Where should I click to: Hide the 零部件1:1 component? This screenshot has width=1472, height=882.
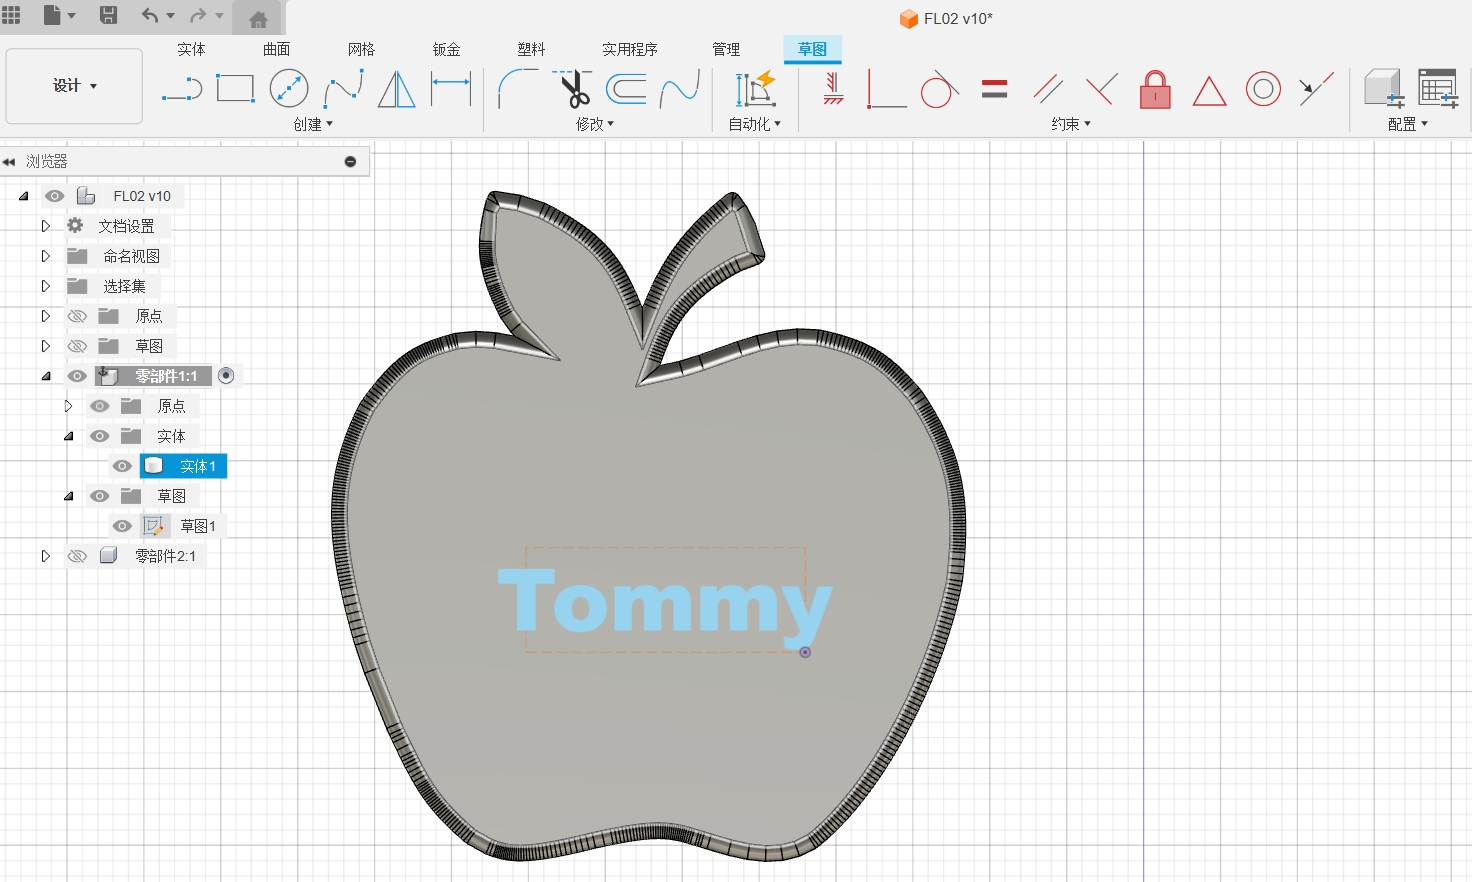click(x=77, y=376)
